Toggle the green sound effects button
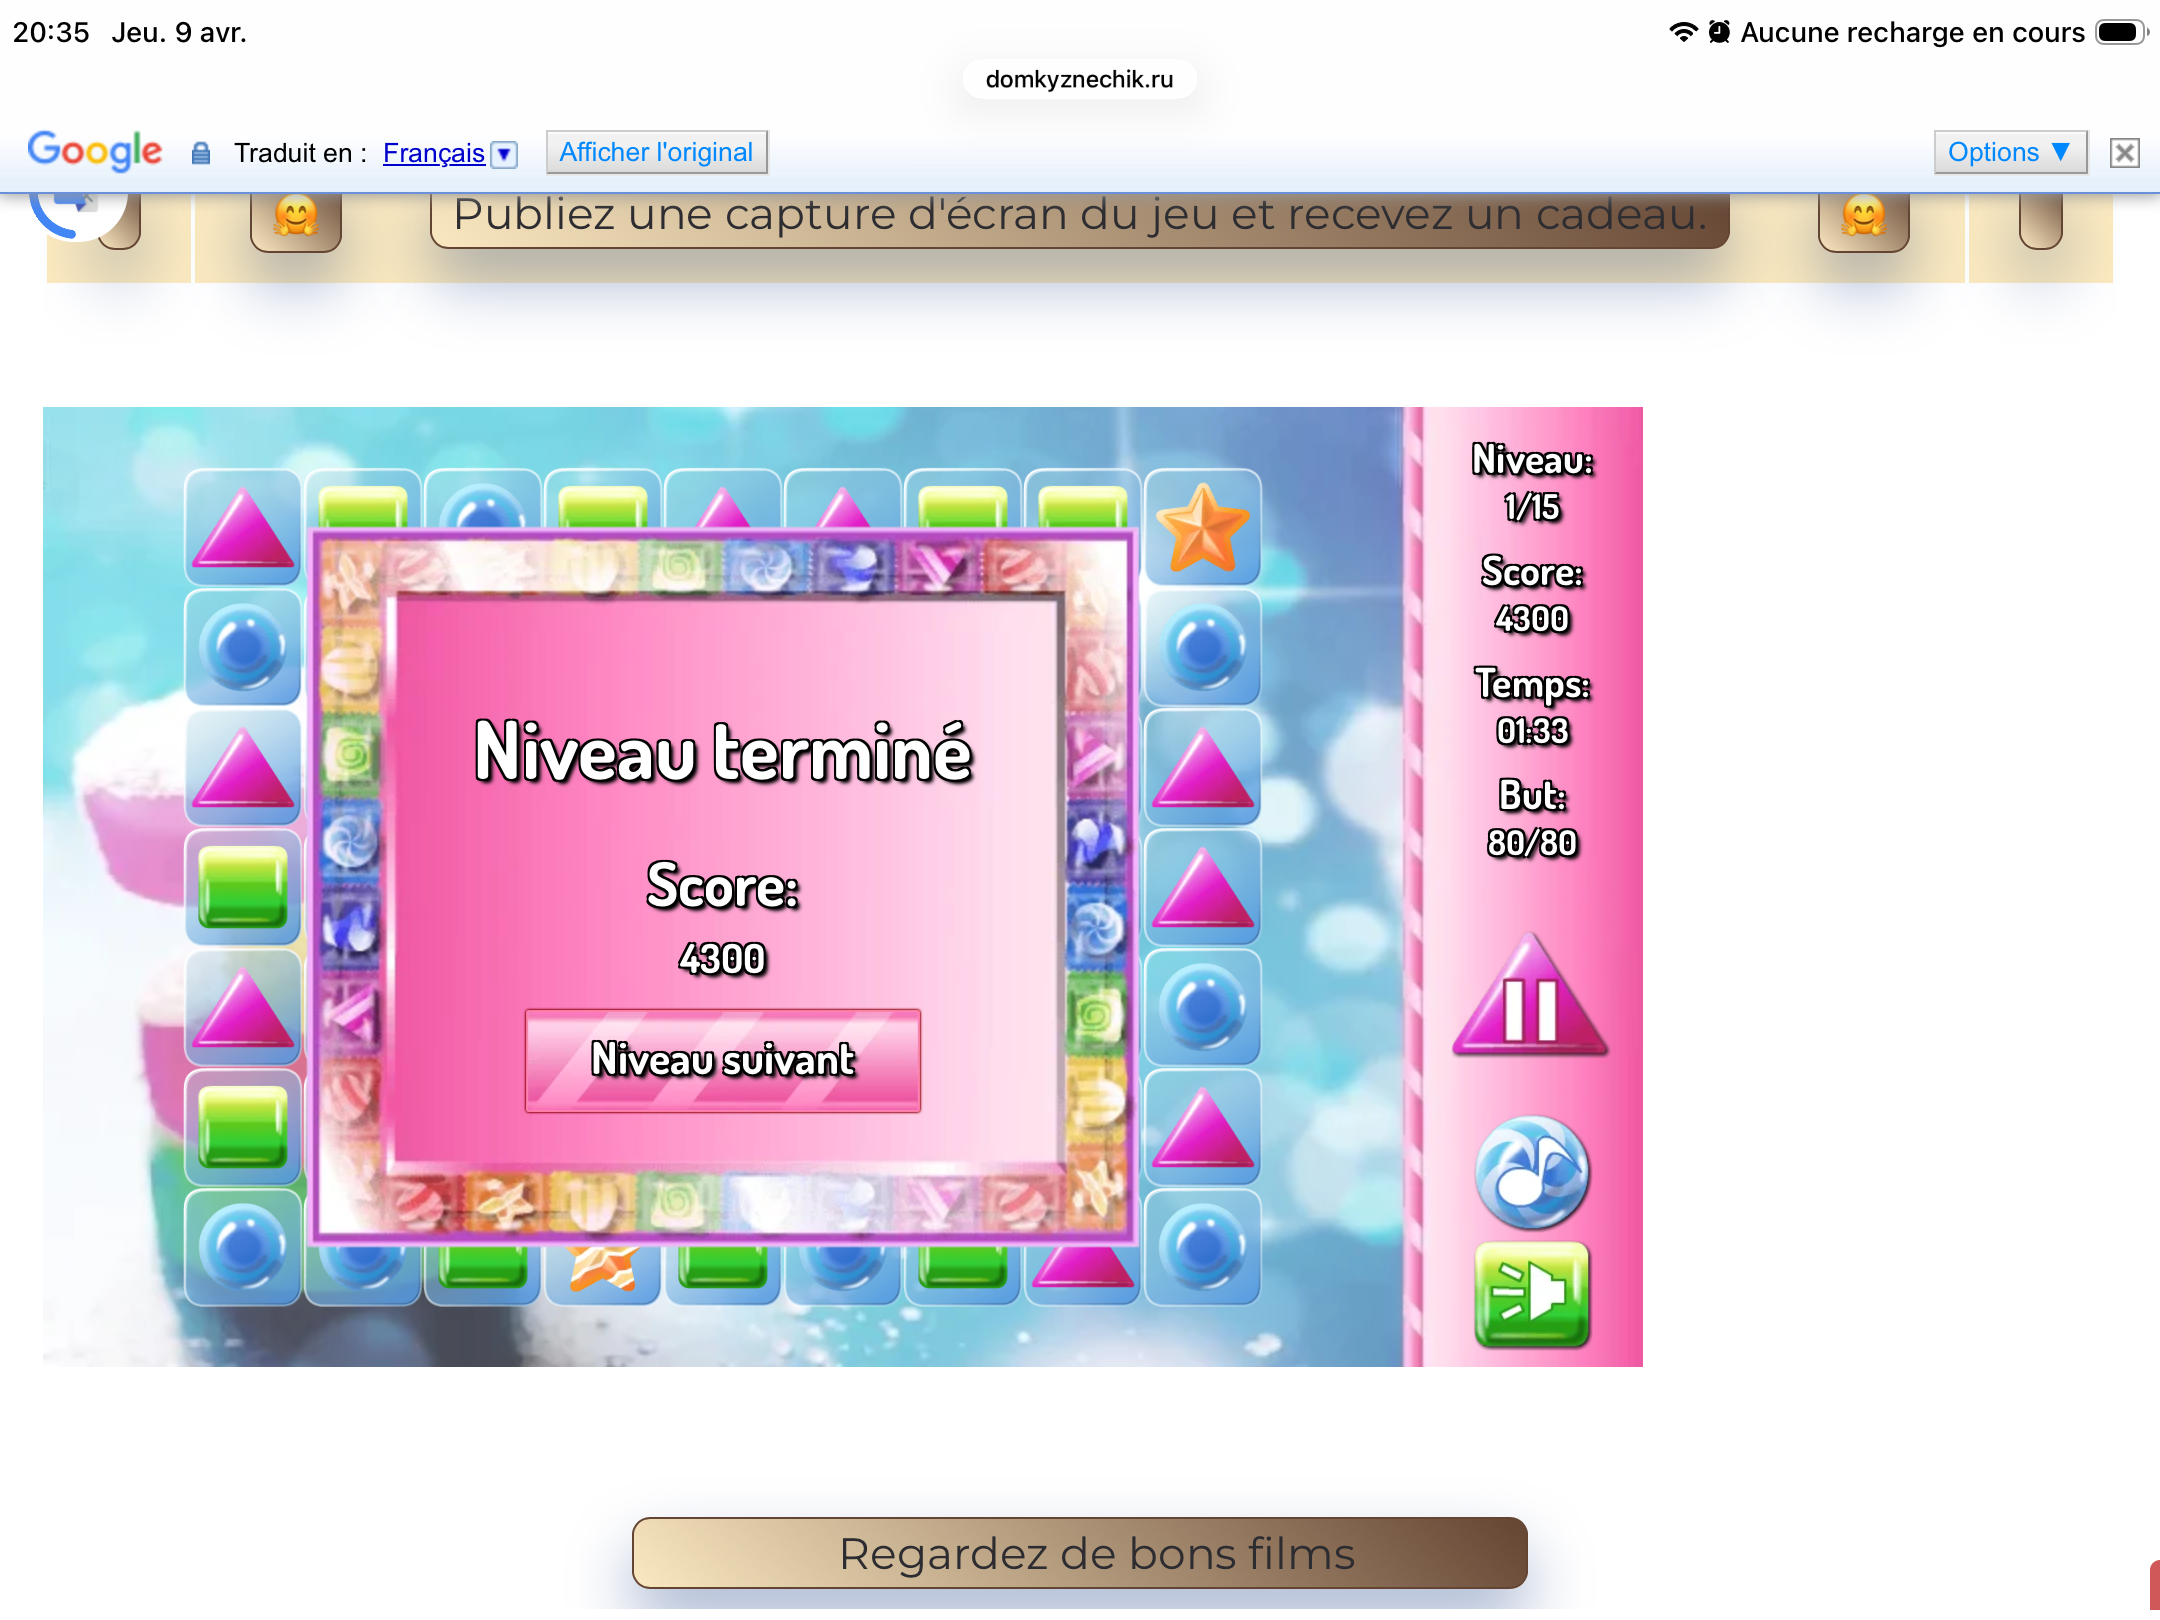Screen dimensions: 2160x1620 pyautogui.click(x=1532, y=1294)
